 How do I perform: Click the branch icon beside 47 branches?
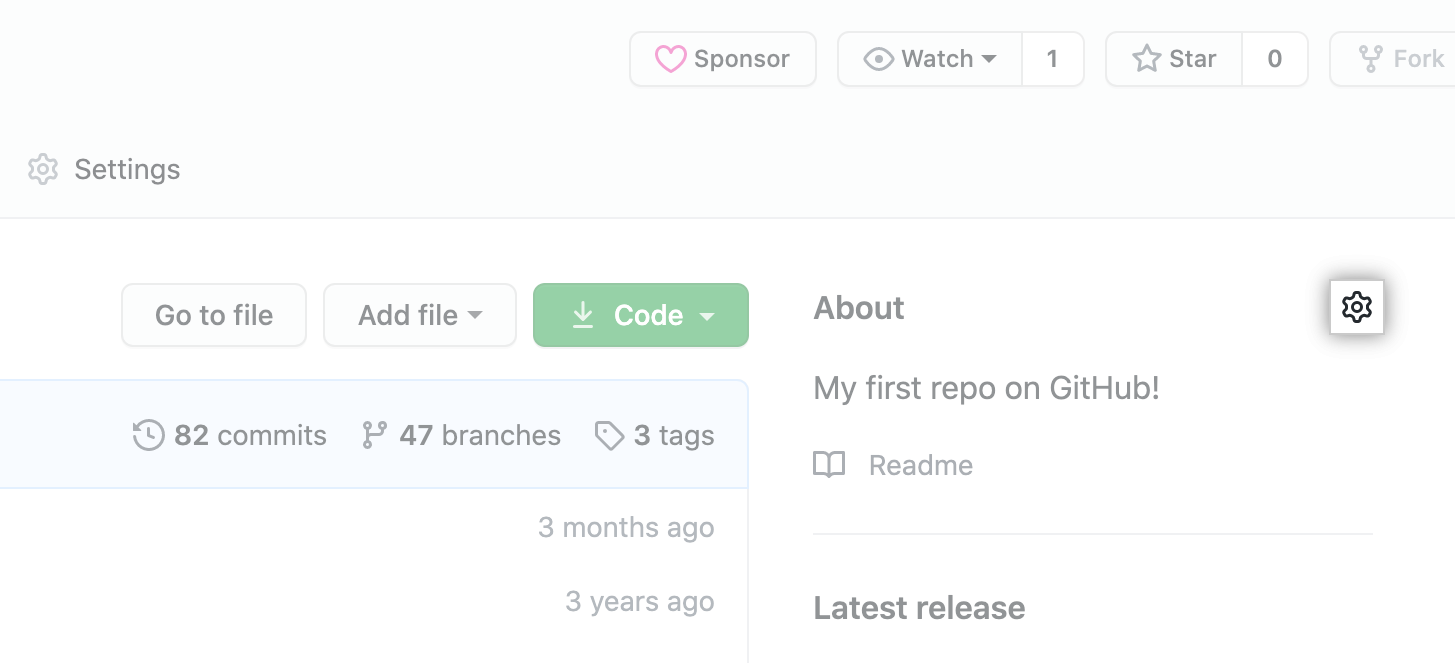click(375, 435)
